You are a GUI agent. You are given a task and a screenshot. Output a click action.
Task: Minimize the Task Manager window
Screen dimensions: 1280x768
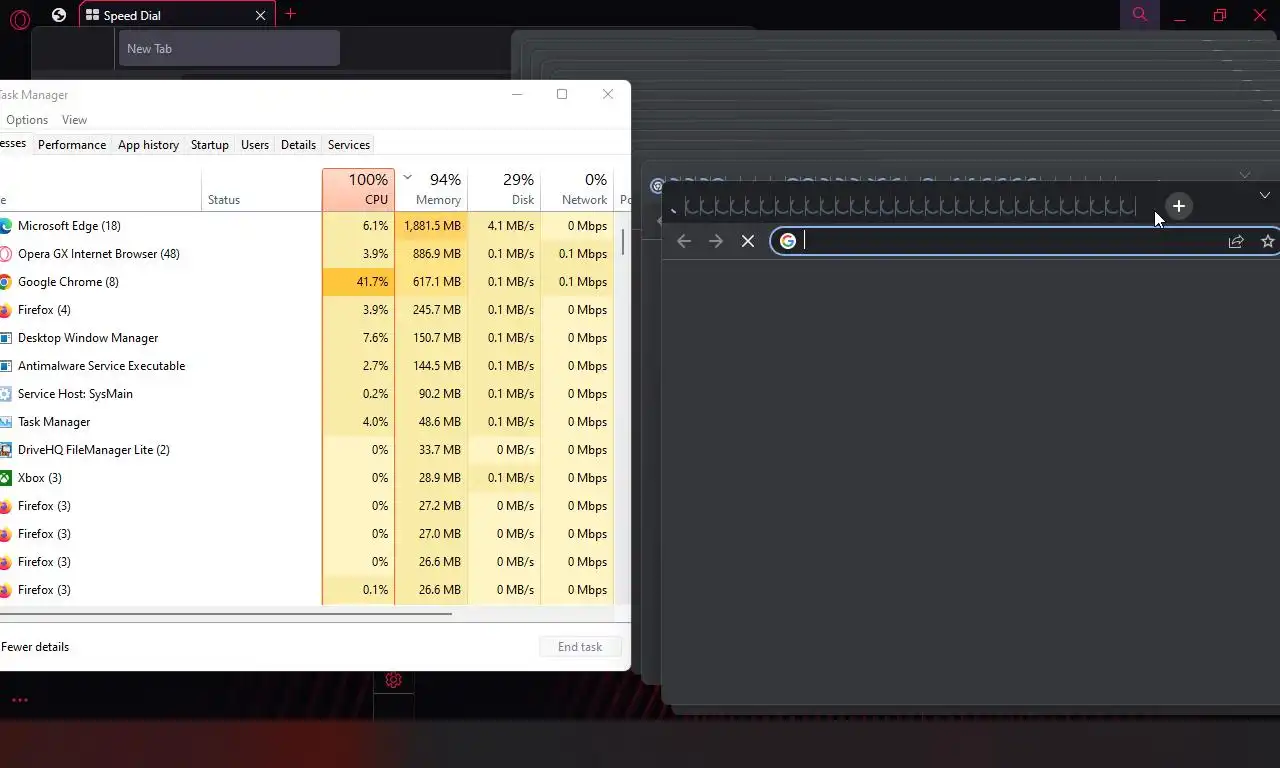pyautogui.click(x=517, y=94)
